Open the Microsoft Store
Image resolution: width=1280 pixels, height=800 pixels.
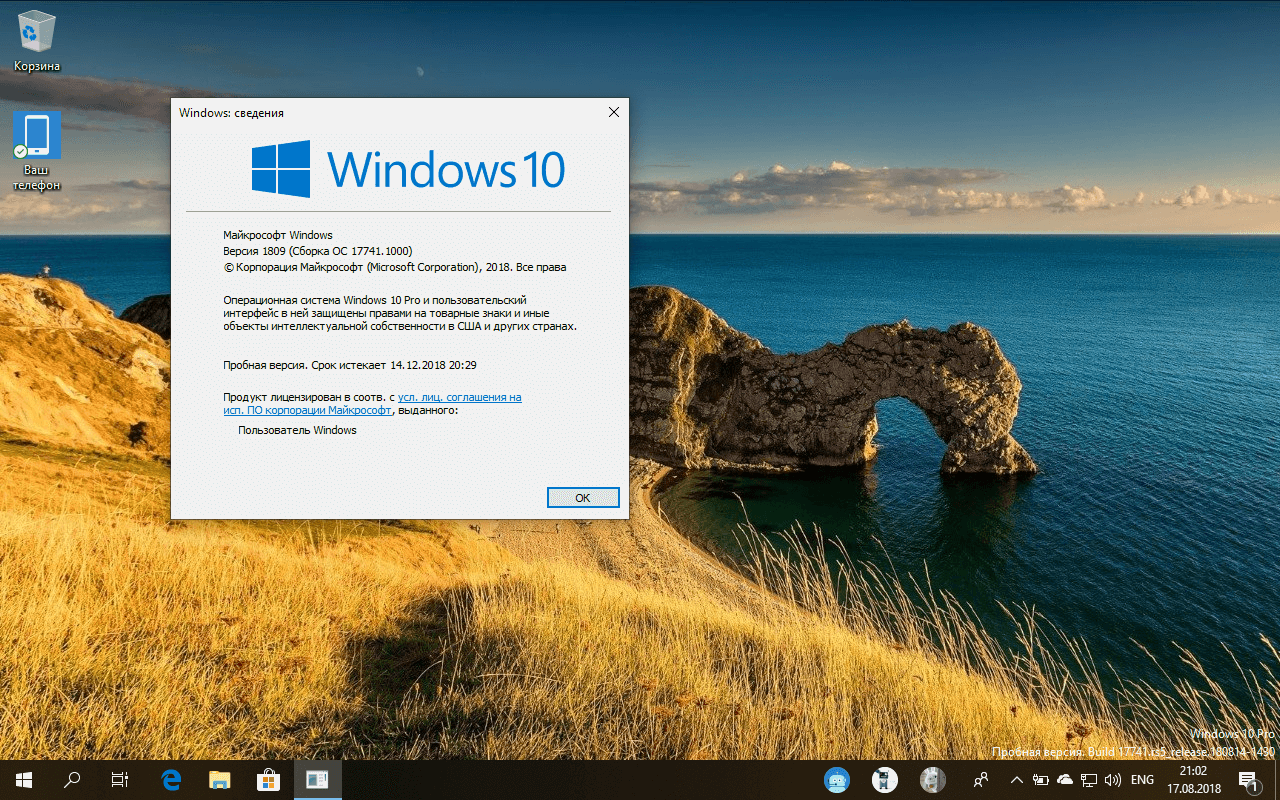(x=268, y=779)
